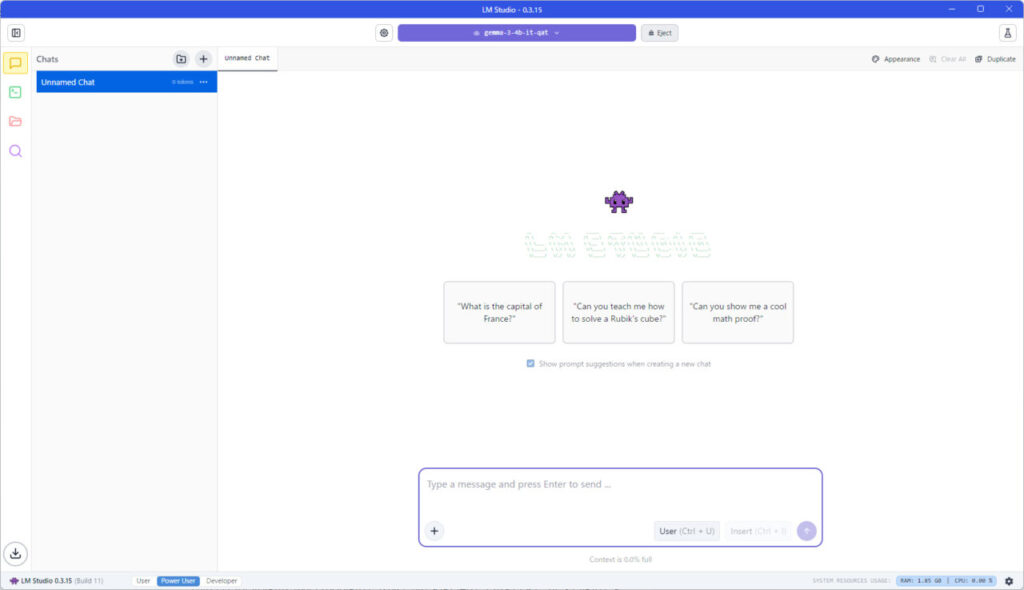Open the My Models folder view
Image resolution: width=1024 pixels, height=590 pixels.
point(15,122)
